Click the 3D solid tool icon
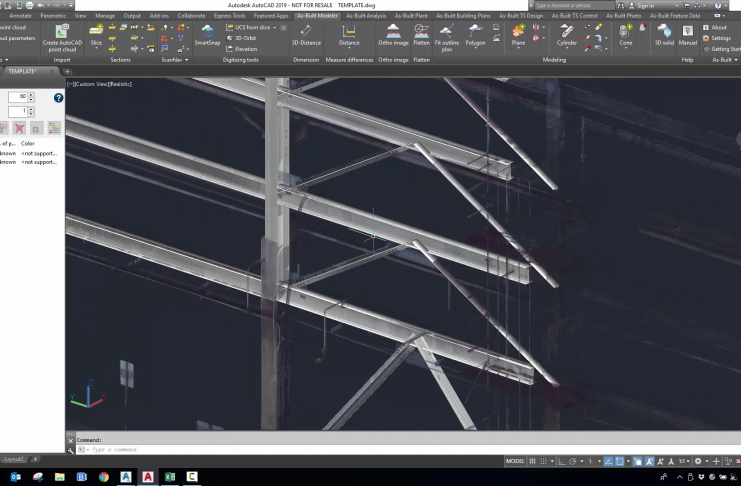741x486 pixels. [664, 33]
